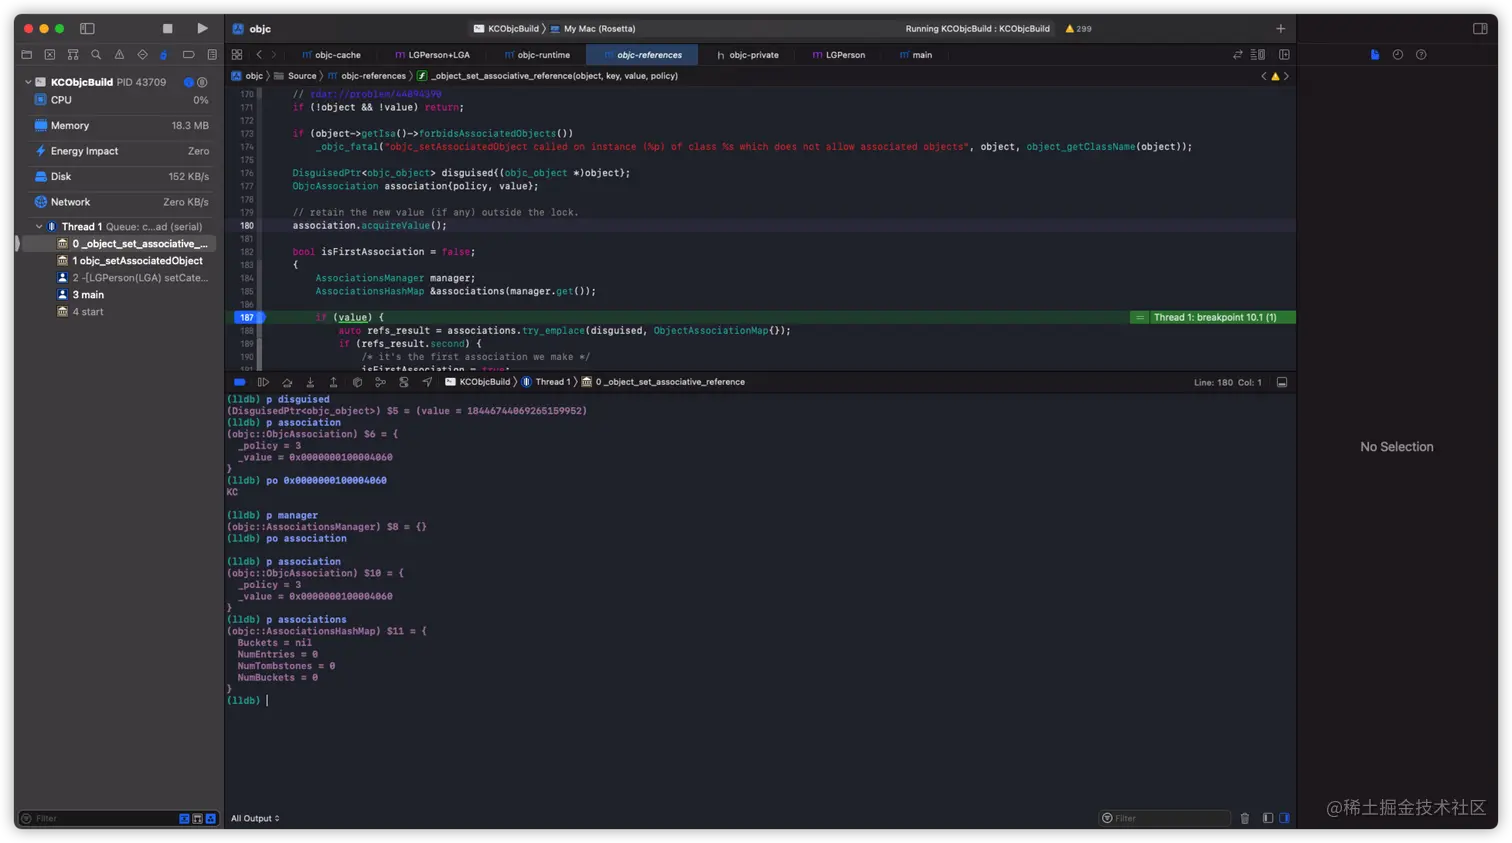This screenshot has height=843, width=1512.
Task: Click the Step Out button
Action: (333, 382)
